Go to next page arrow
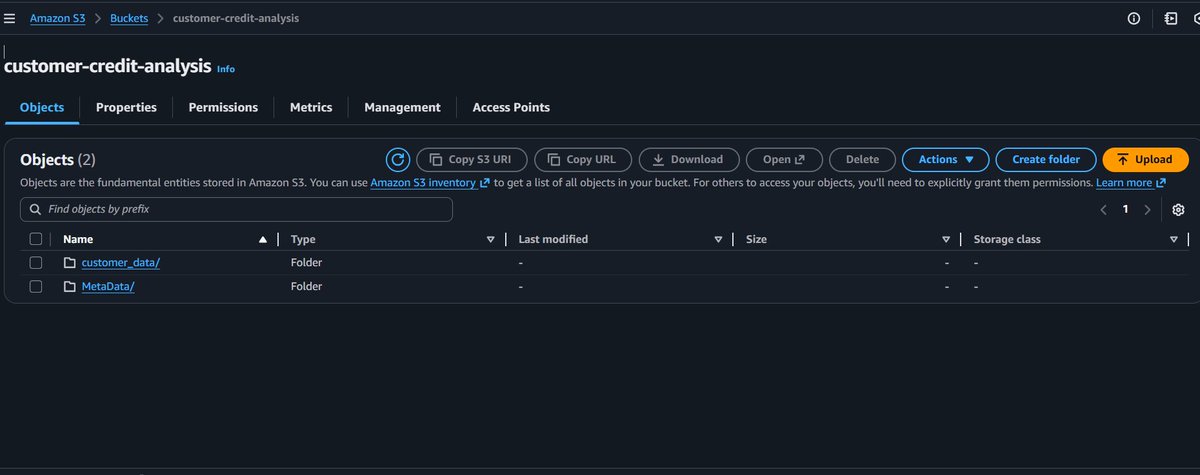This screenshot has height=475, width=1200. [x=1147, y=210]
